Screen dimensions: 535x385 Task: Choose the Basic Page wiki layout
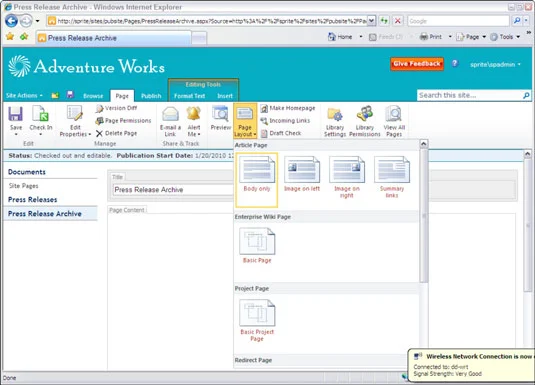257,246
